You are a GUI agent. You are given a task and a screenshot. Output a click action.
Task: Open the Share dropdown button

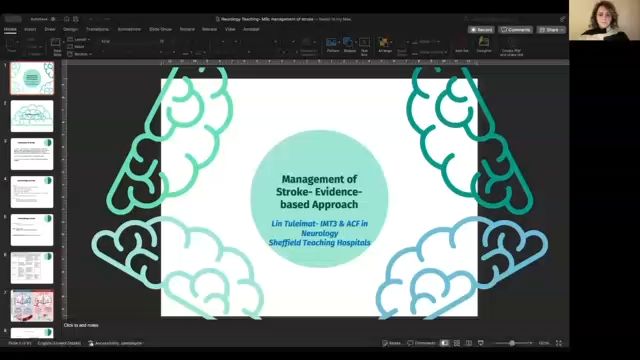[x=551, y=30]
